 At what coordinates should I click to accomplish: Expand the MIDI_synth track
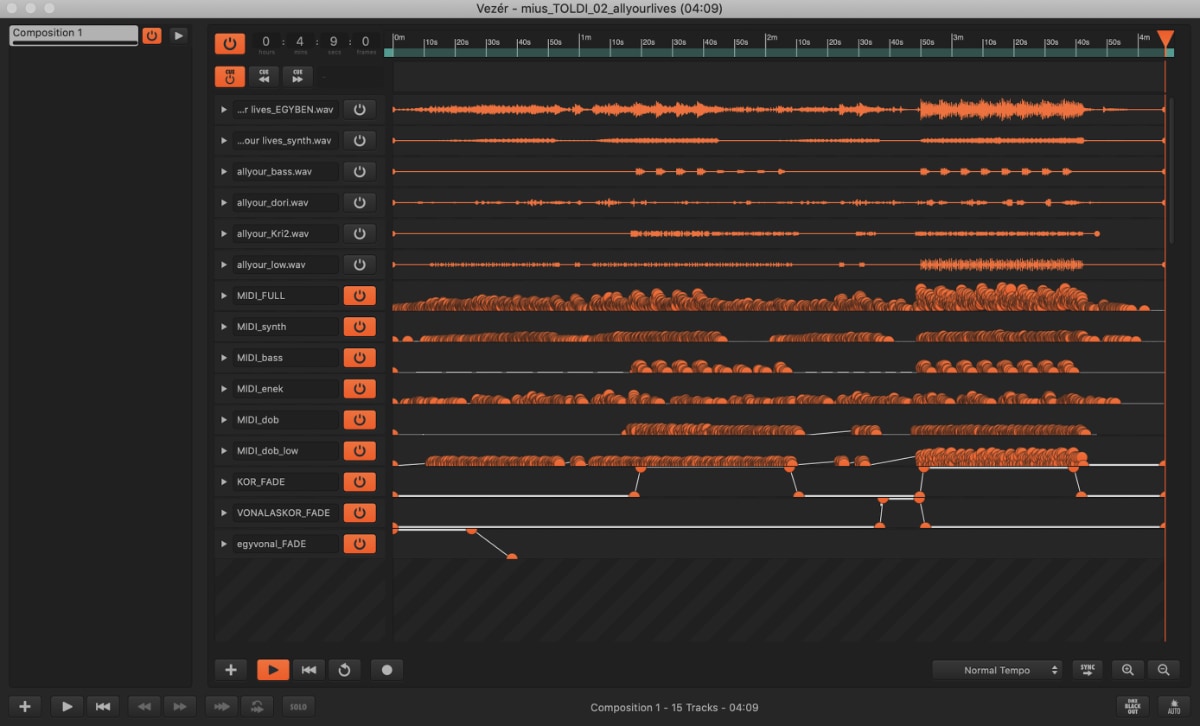(224, 326)
